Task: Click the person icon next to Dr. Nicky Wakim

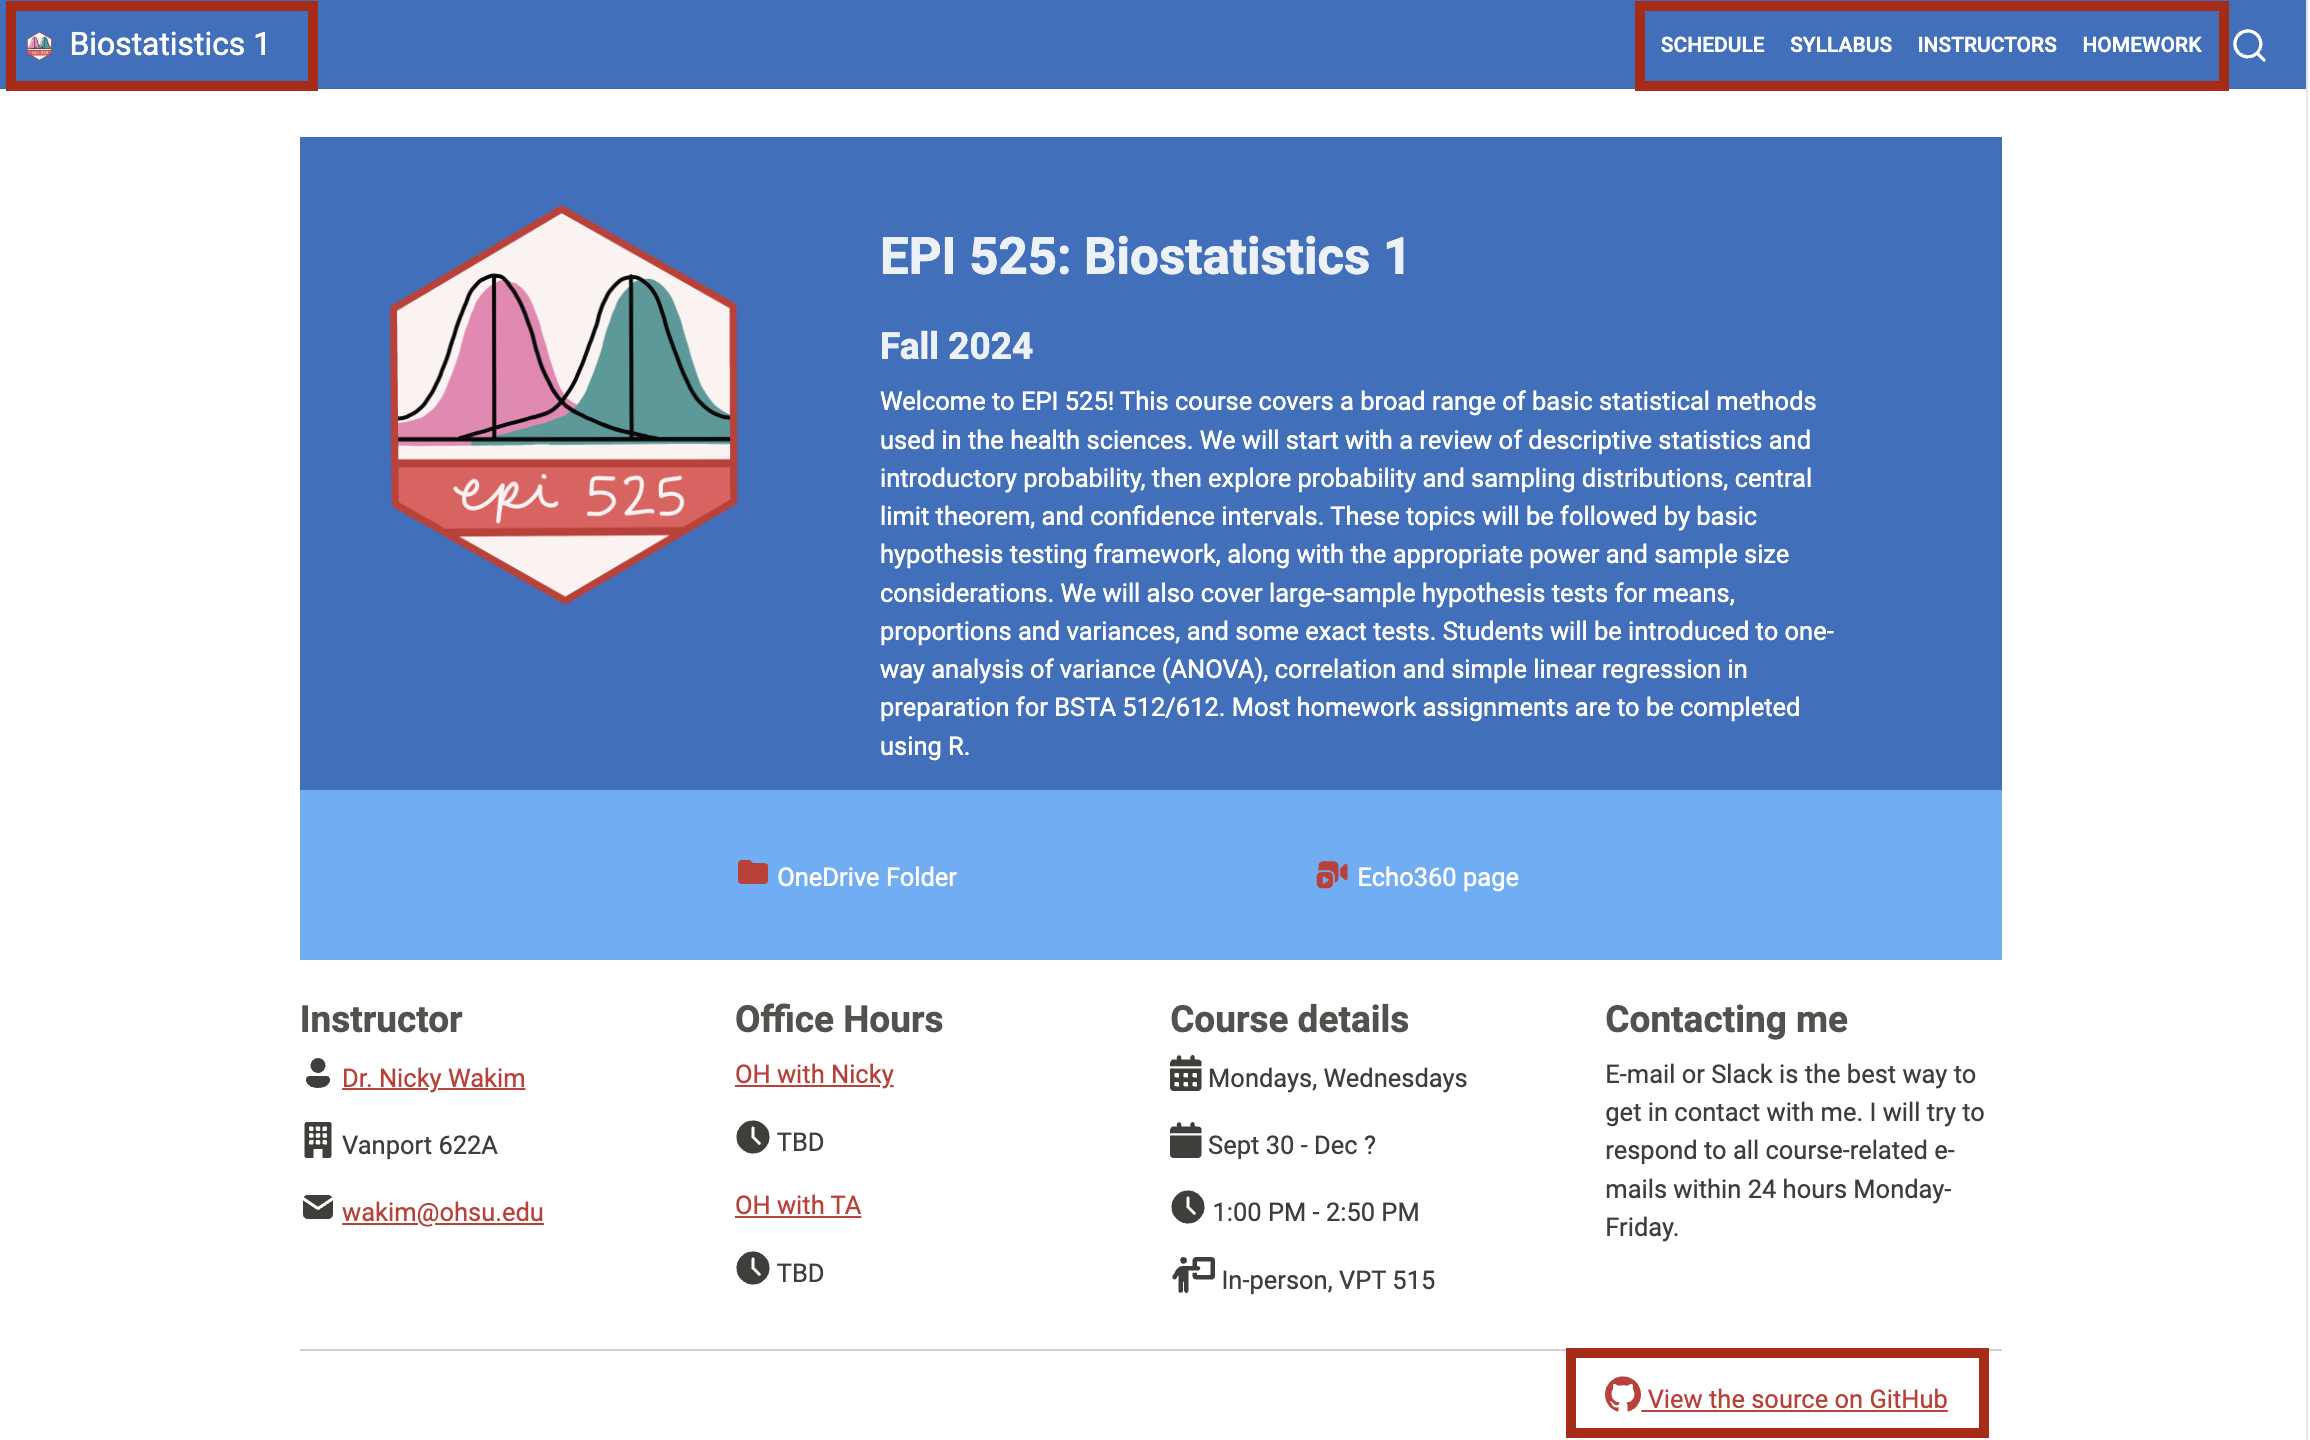Action: pos(318,1074)
